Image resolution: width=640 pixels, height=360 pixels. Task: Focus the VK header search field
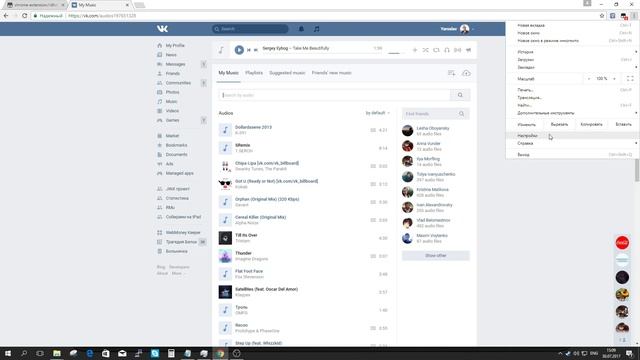[250, 29]
